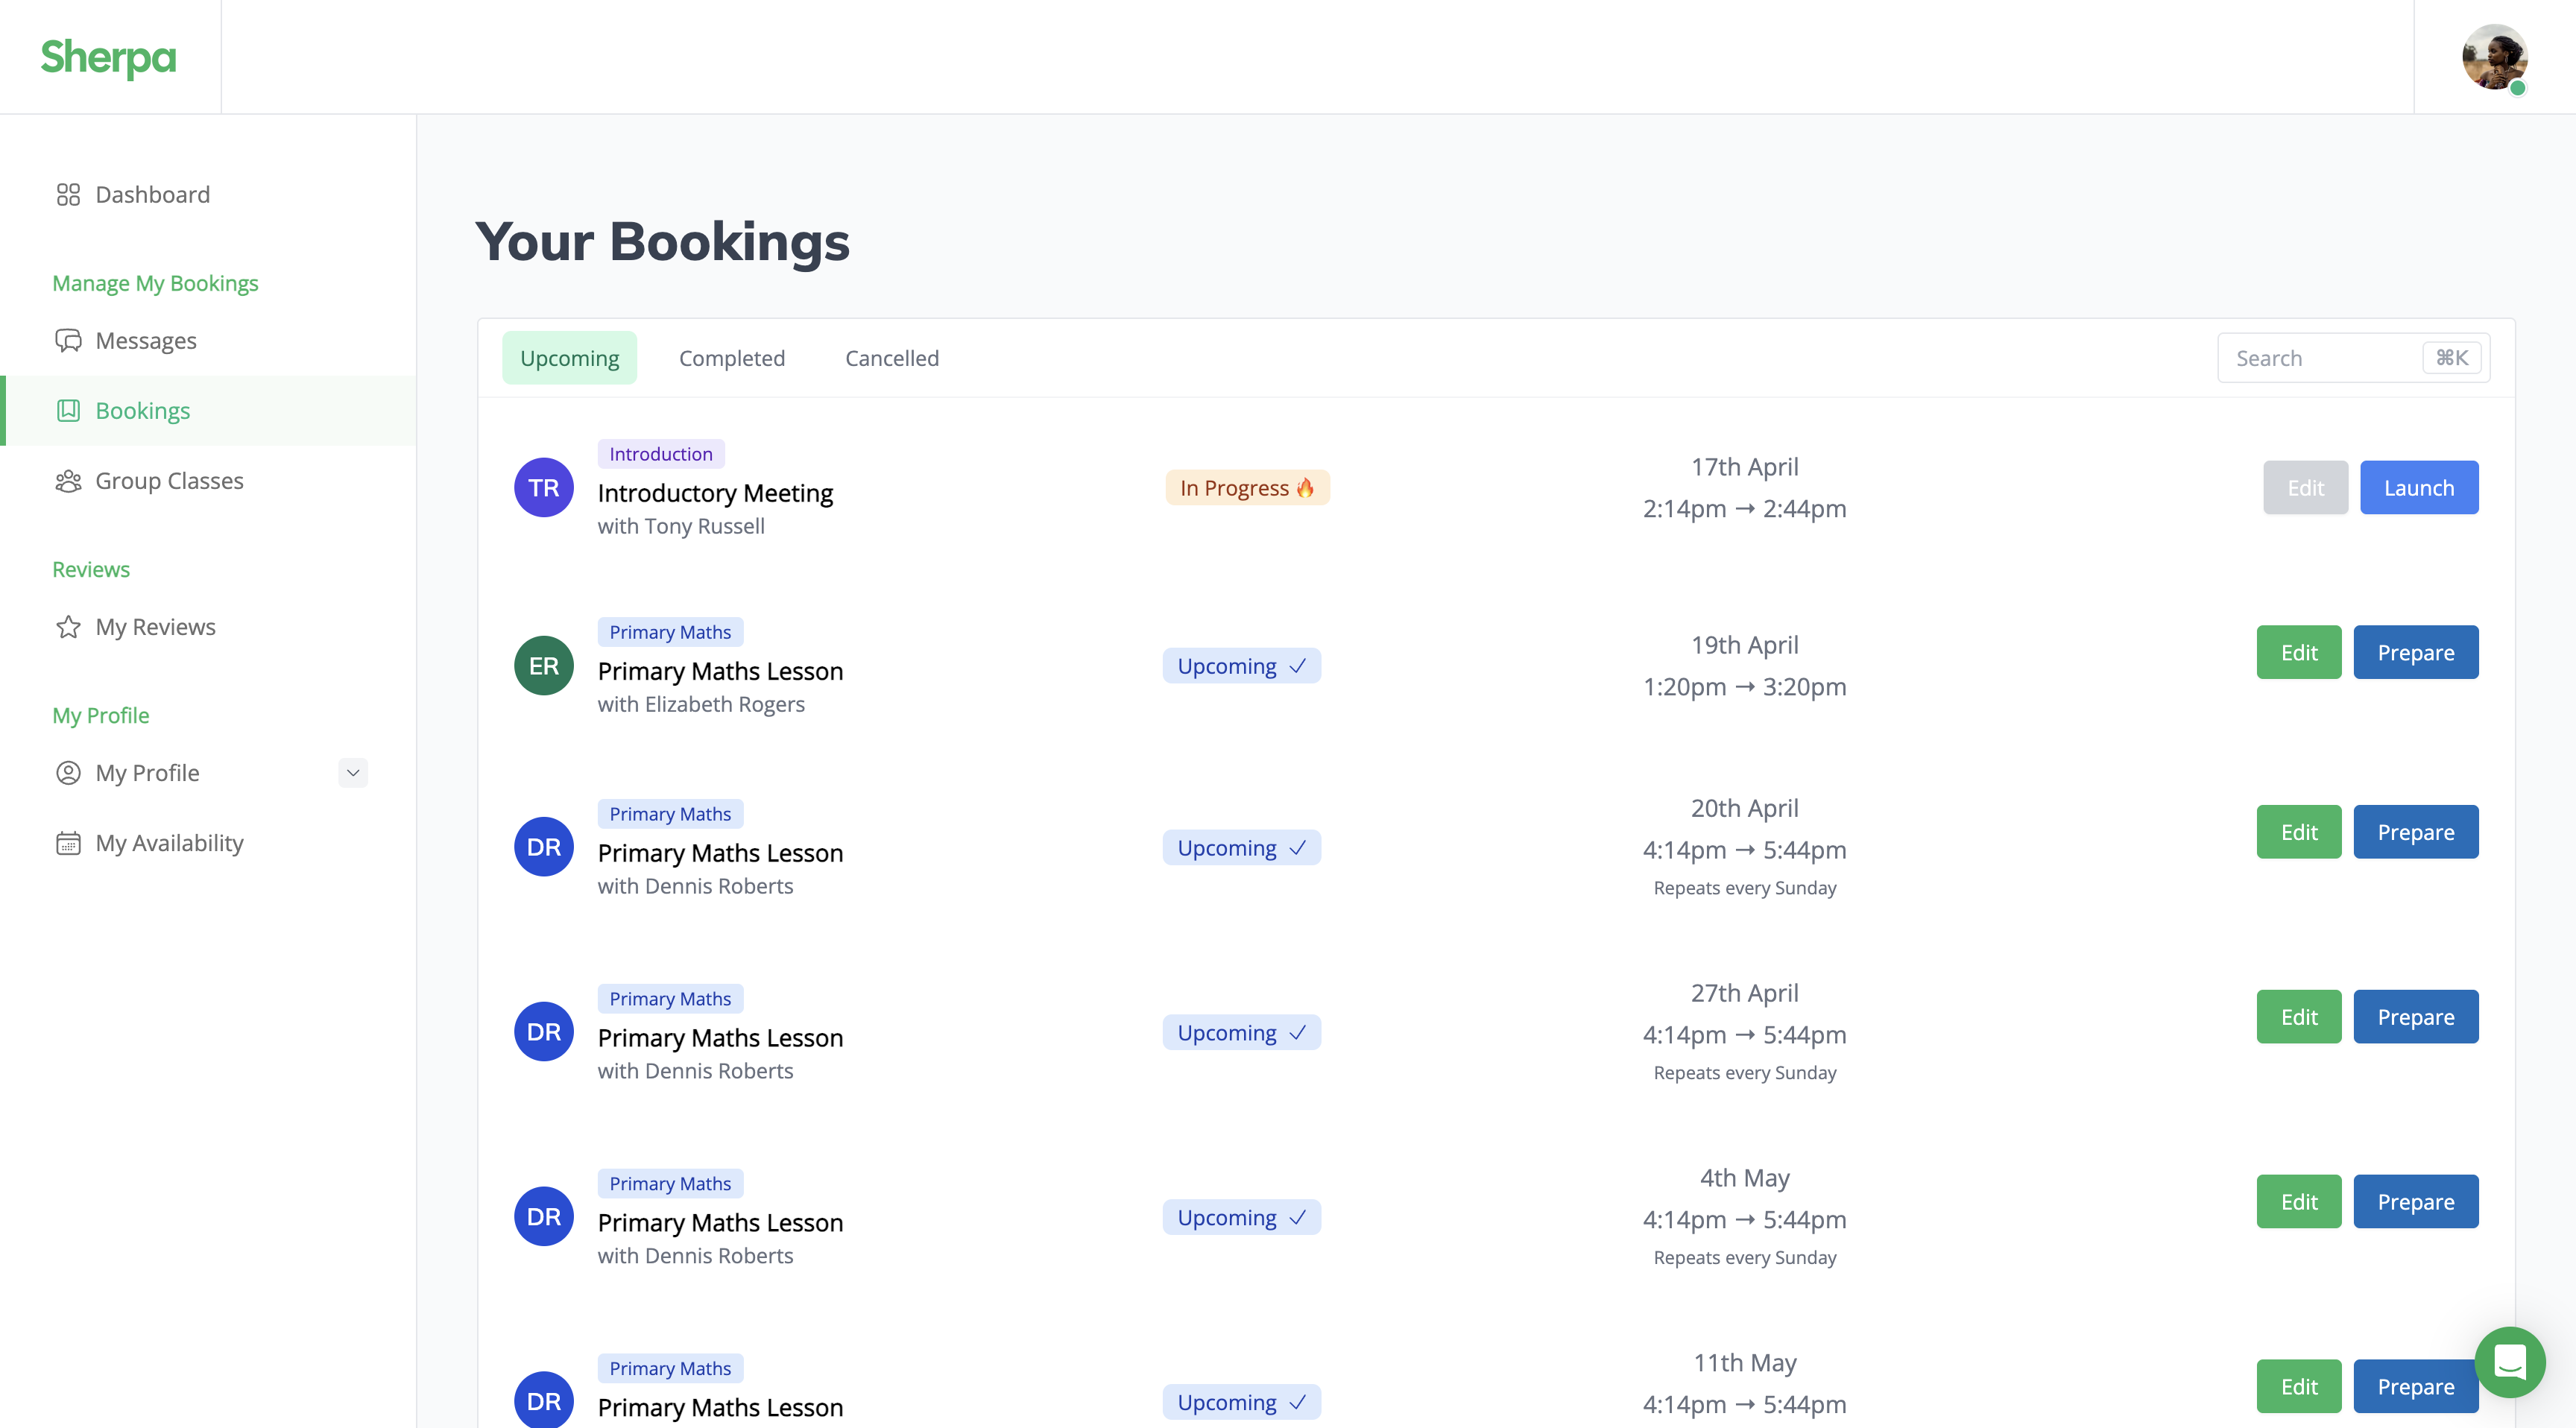Click the Group Classes people icon
Viewport: 2576px width, 1428px height.
point(68,481)
